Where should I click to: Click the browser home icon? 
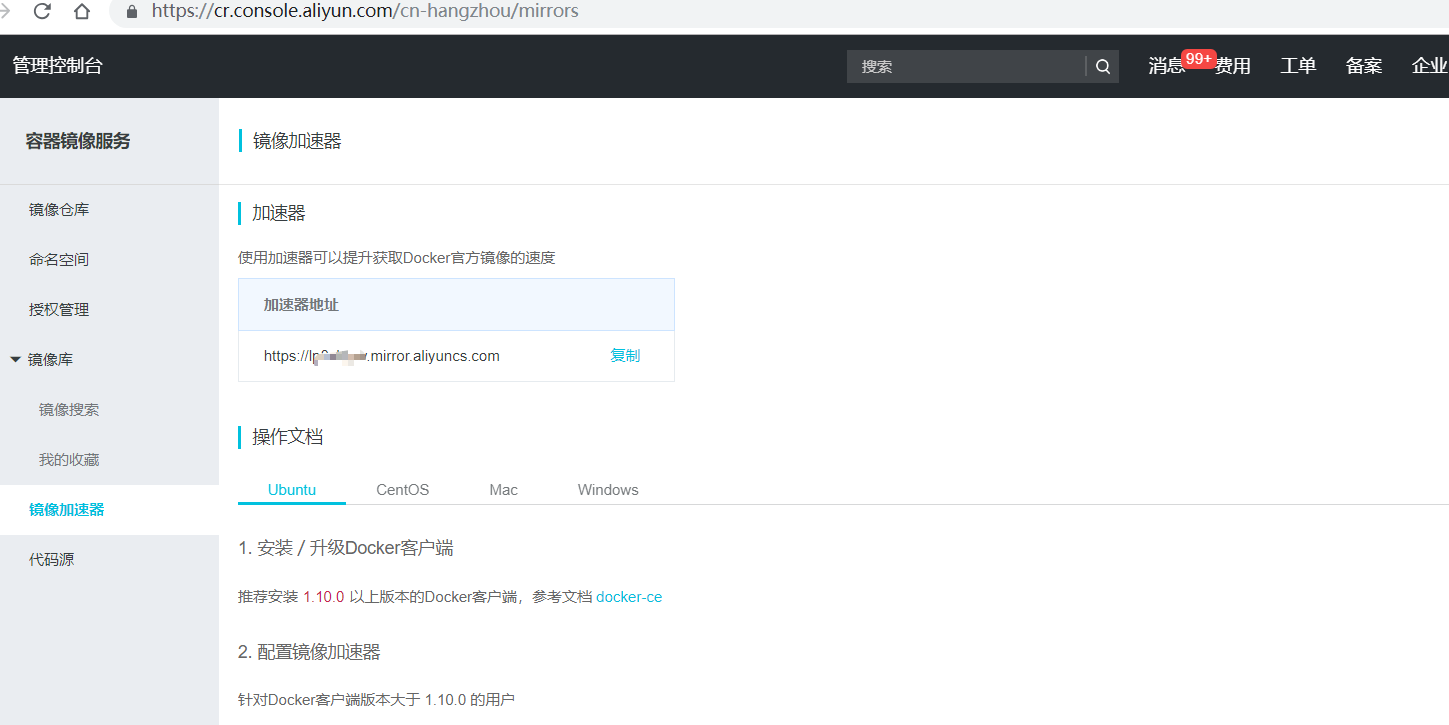tap(82, 12)
